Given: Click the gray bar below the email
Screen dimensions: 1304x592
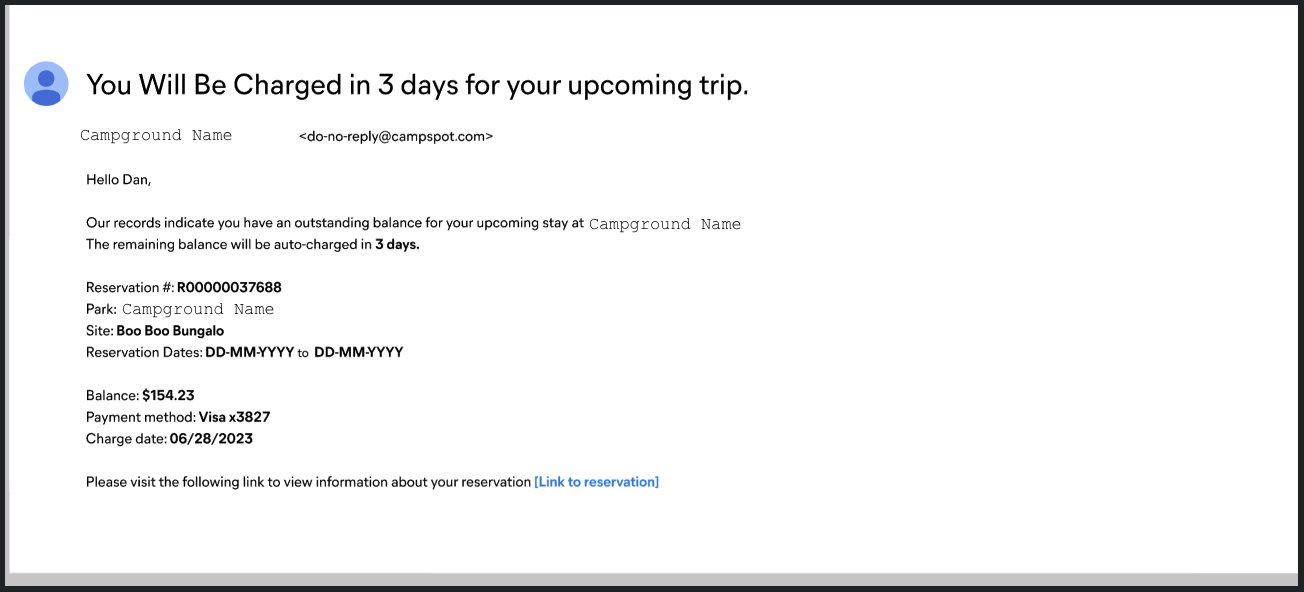Looking at the screenshot, I should pos(650,579).
